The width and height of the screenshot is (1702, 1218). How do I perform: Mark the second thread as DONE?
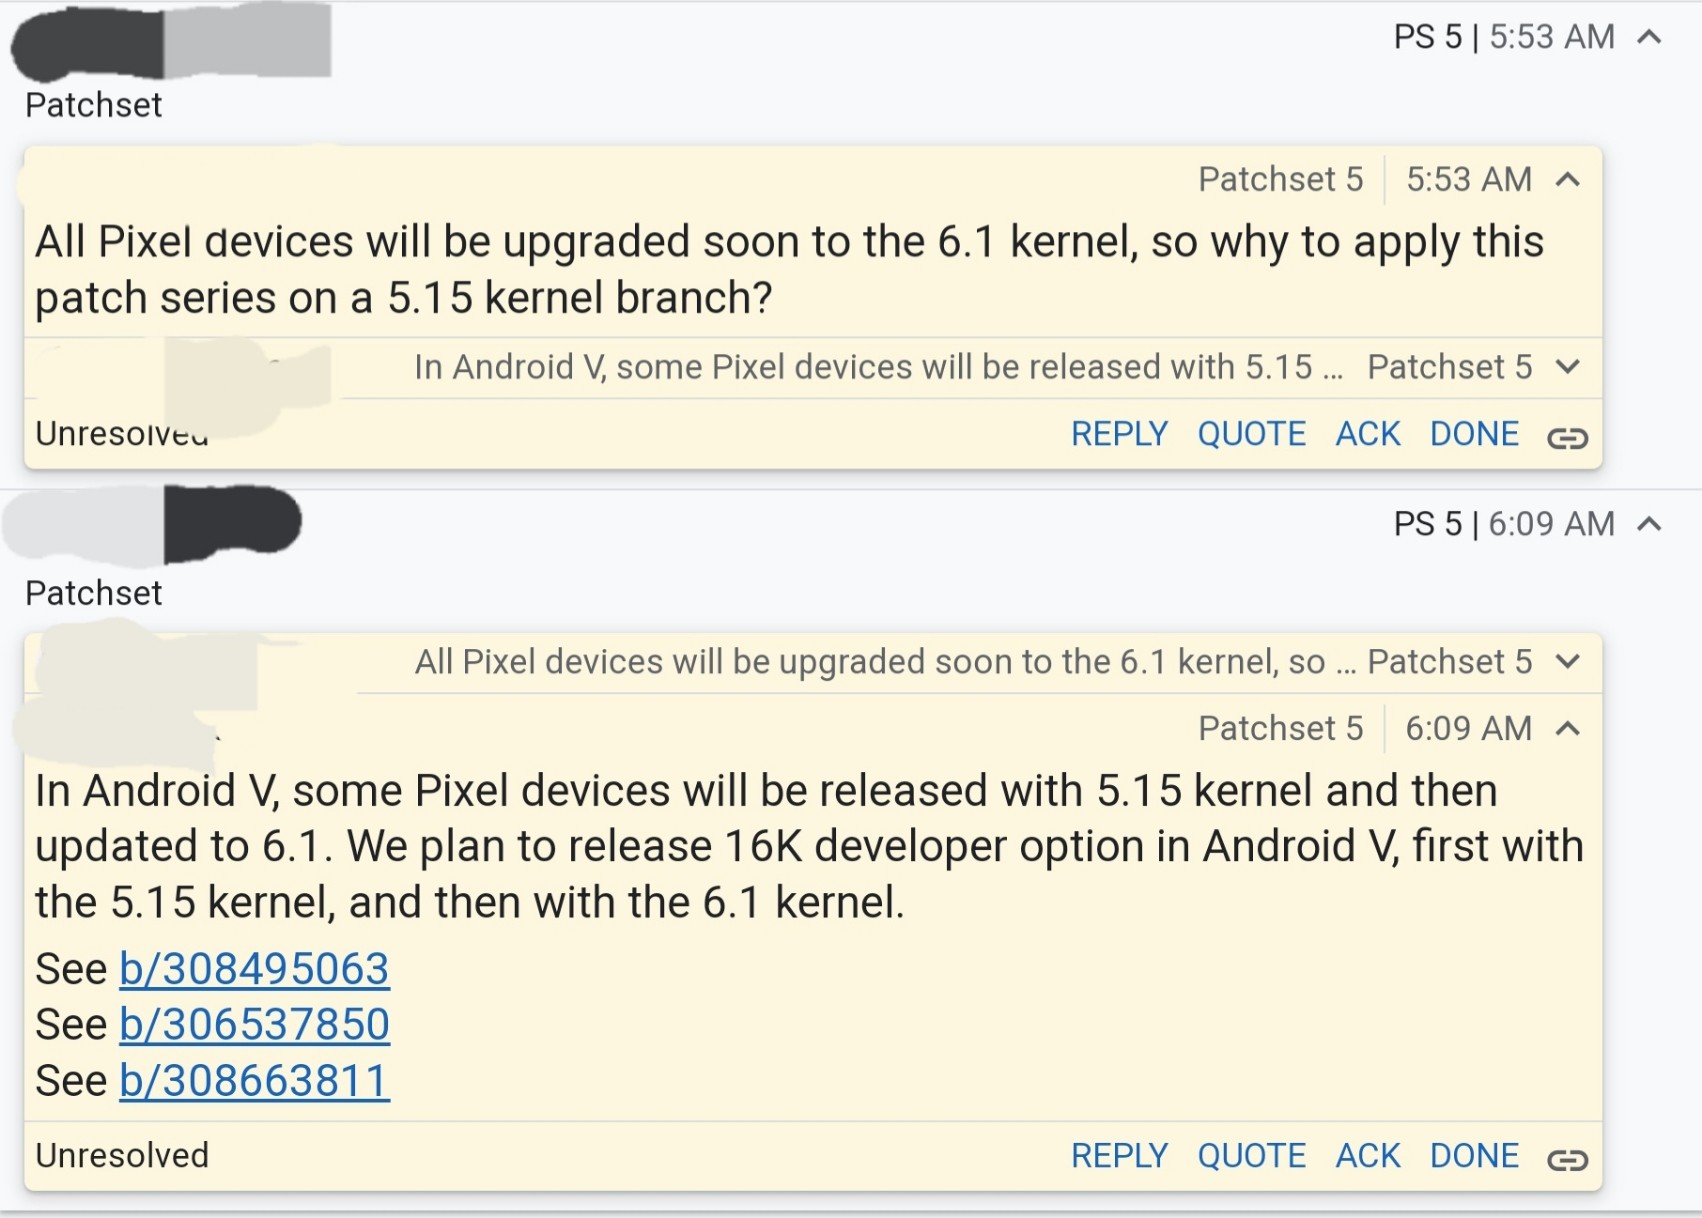1474,1156
